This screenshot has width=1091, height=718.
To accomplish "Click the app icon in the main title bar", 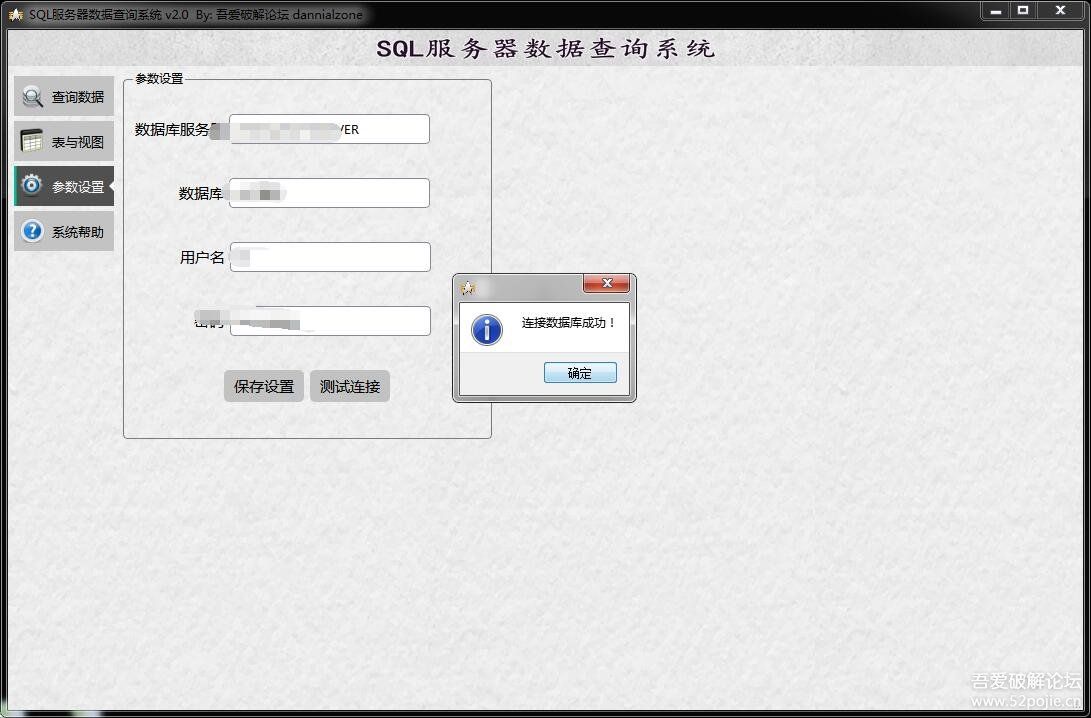I will [15, 15].
